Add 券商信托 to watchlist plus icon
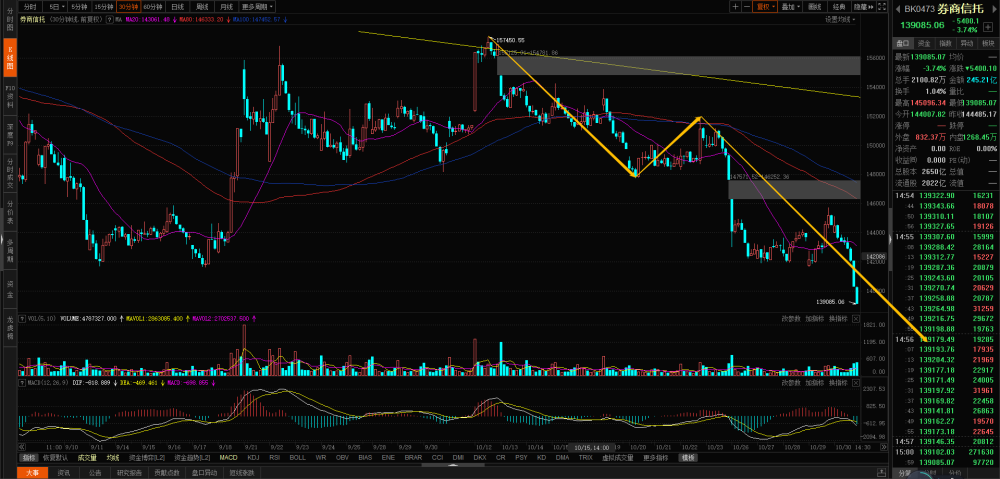This screenshot has width=1000, height=479. (988, 27)
